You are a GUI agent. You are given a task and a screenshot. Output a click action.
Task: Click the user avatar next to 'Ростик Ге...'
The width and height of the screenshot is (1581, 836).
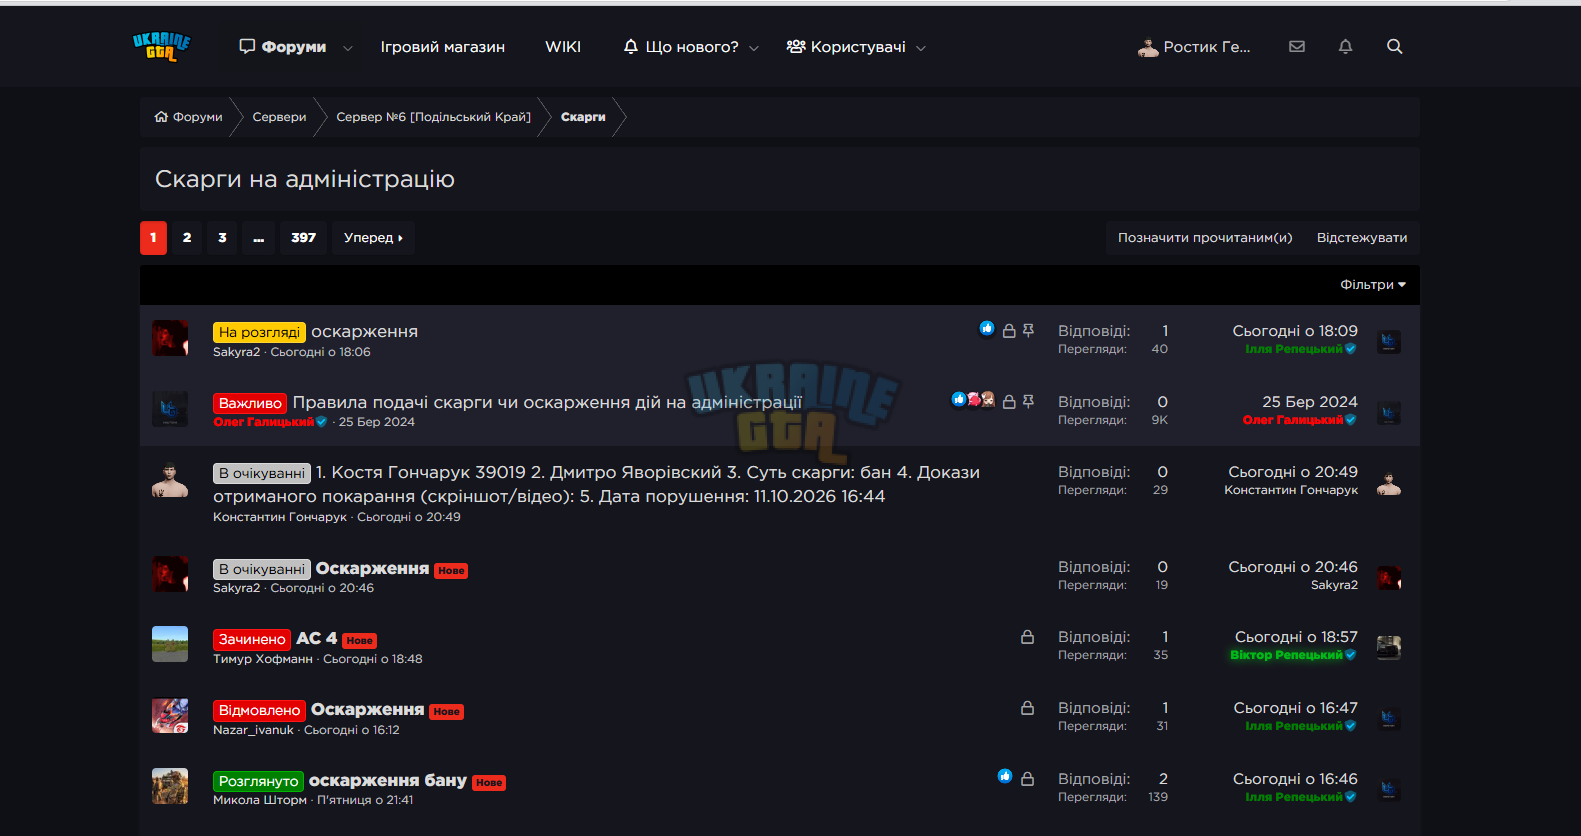coord(1148,47)
